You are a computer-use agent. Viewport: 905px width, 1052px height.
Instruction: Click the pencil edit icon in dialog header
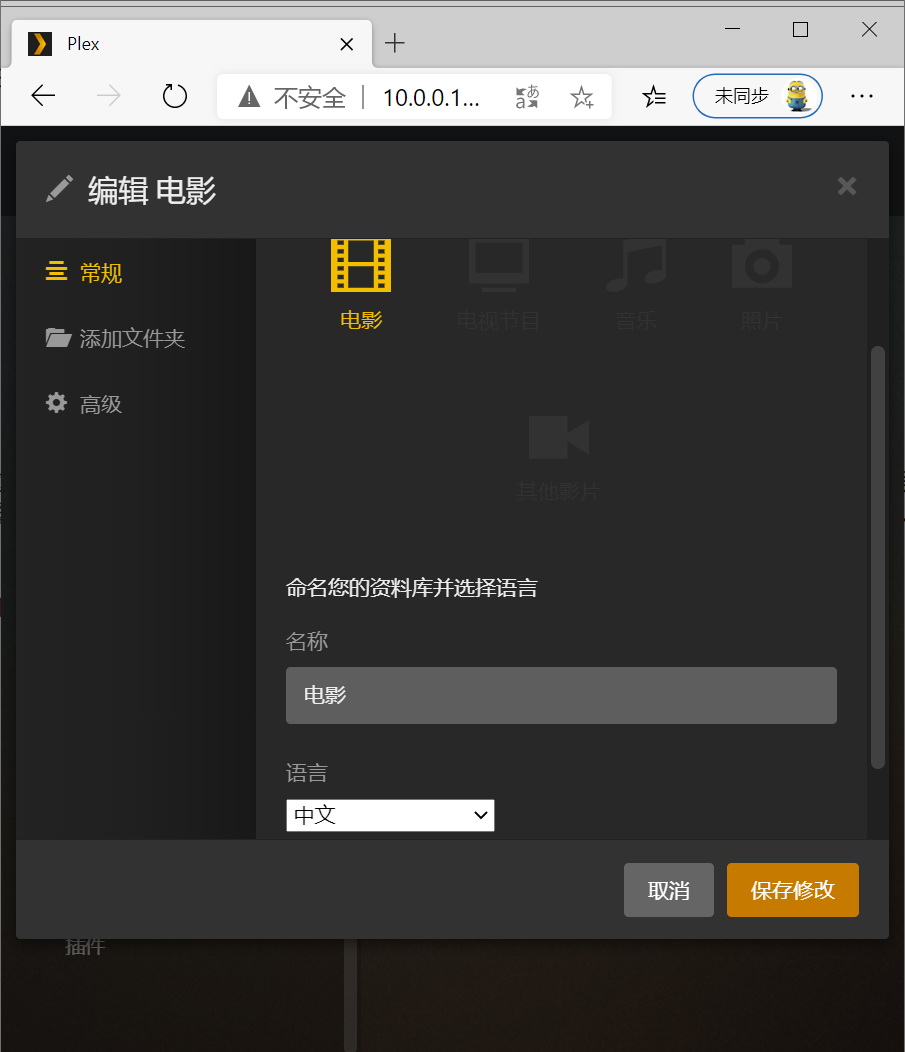[59, 189]
